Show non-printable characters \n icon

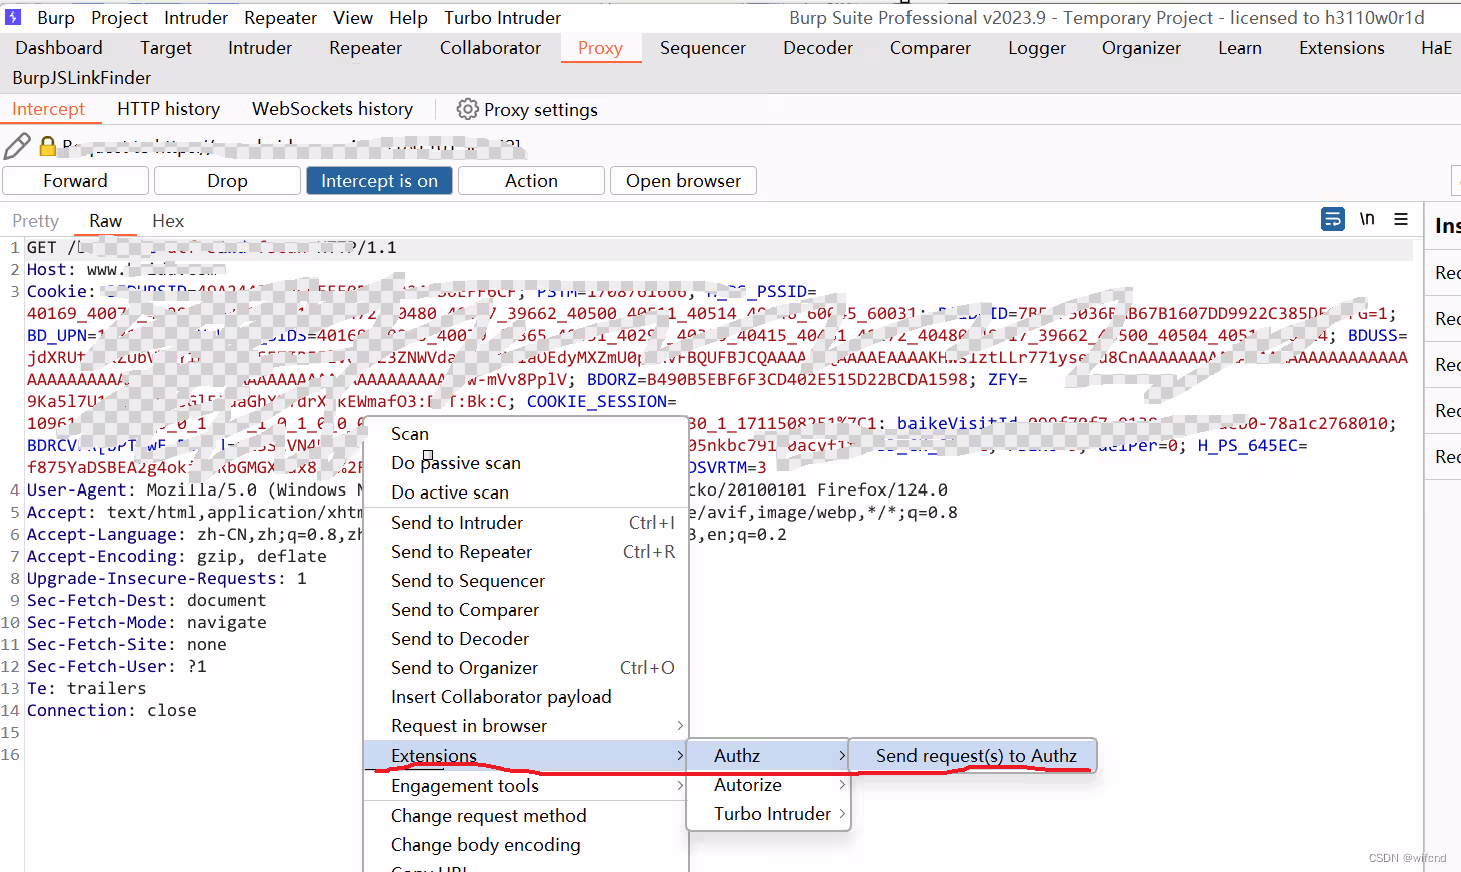(1367, 219)
